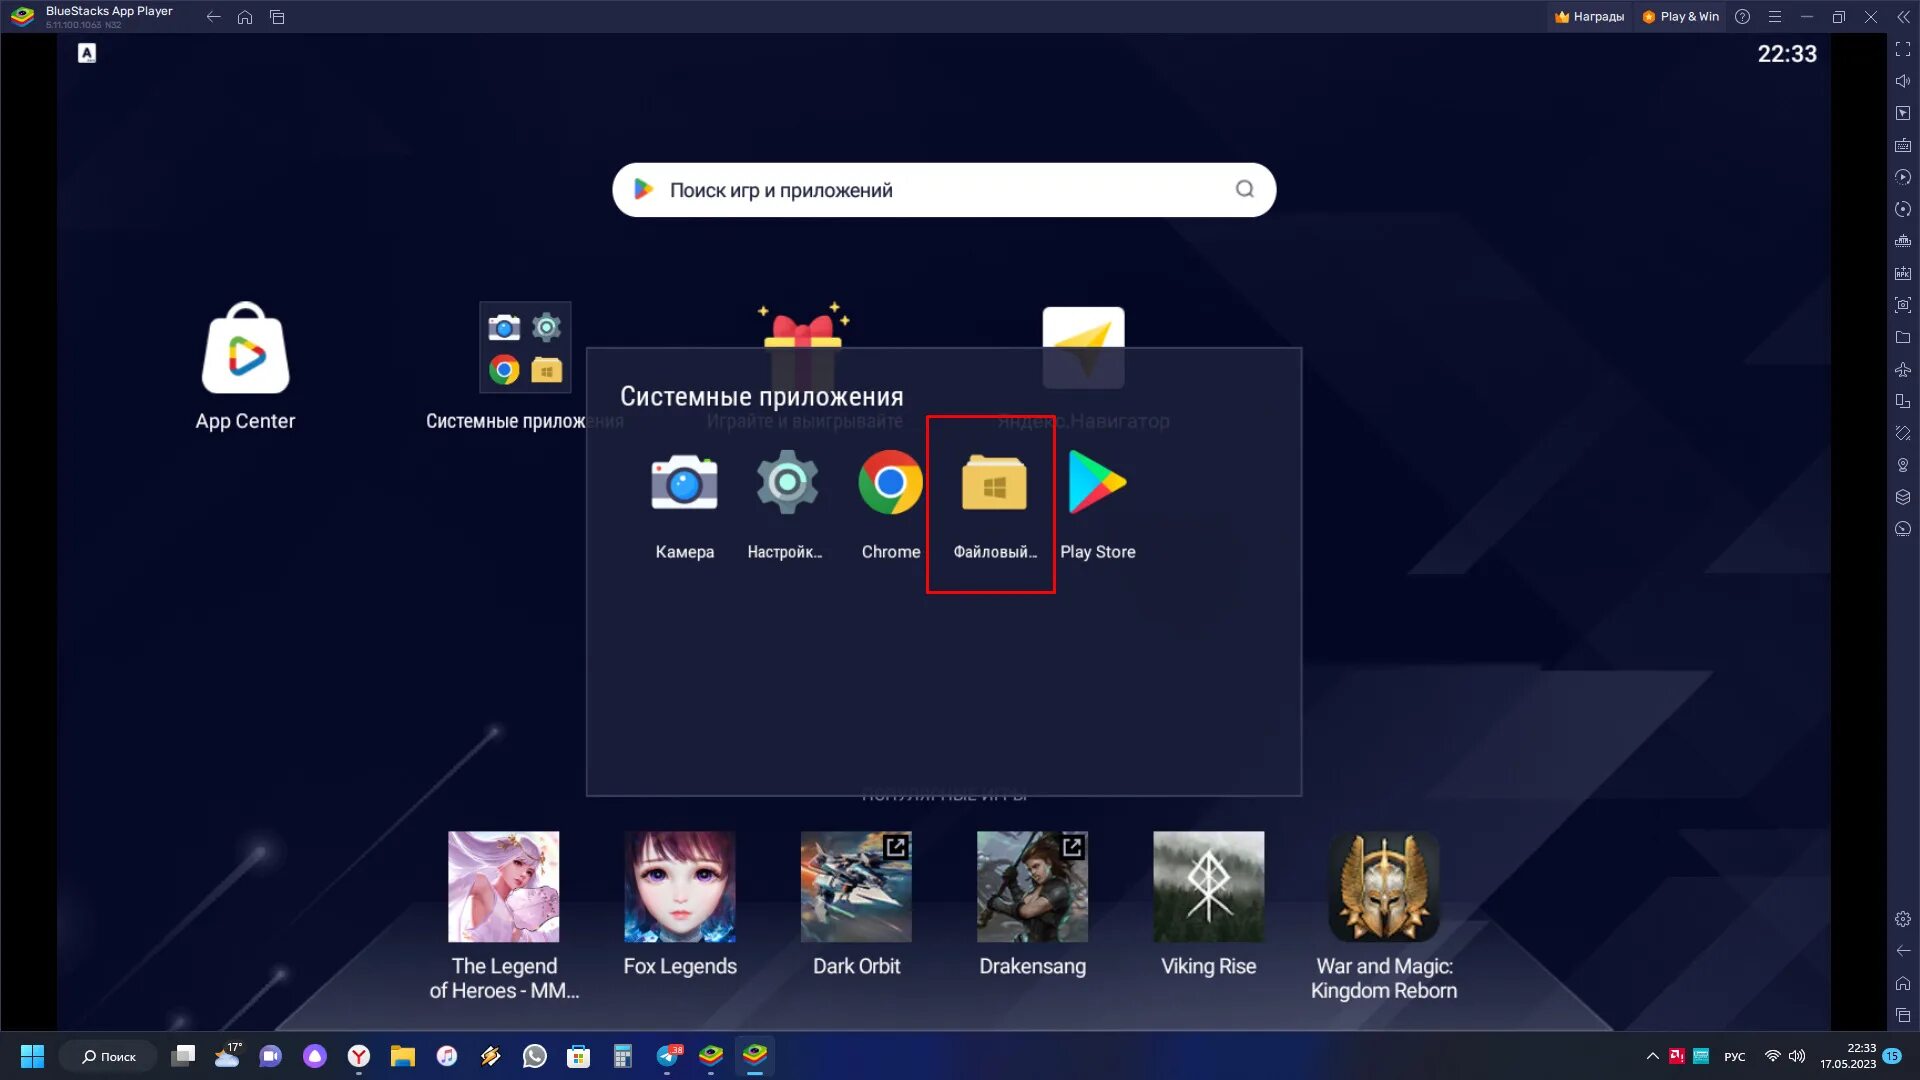Open Windows Start menu
The height and width of the screenshot is (1080, 1920).
[x=32, y=1056]
